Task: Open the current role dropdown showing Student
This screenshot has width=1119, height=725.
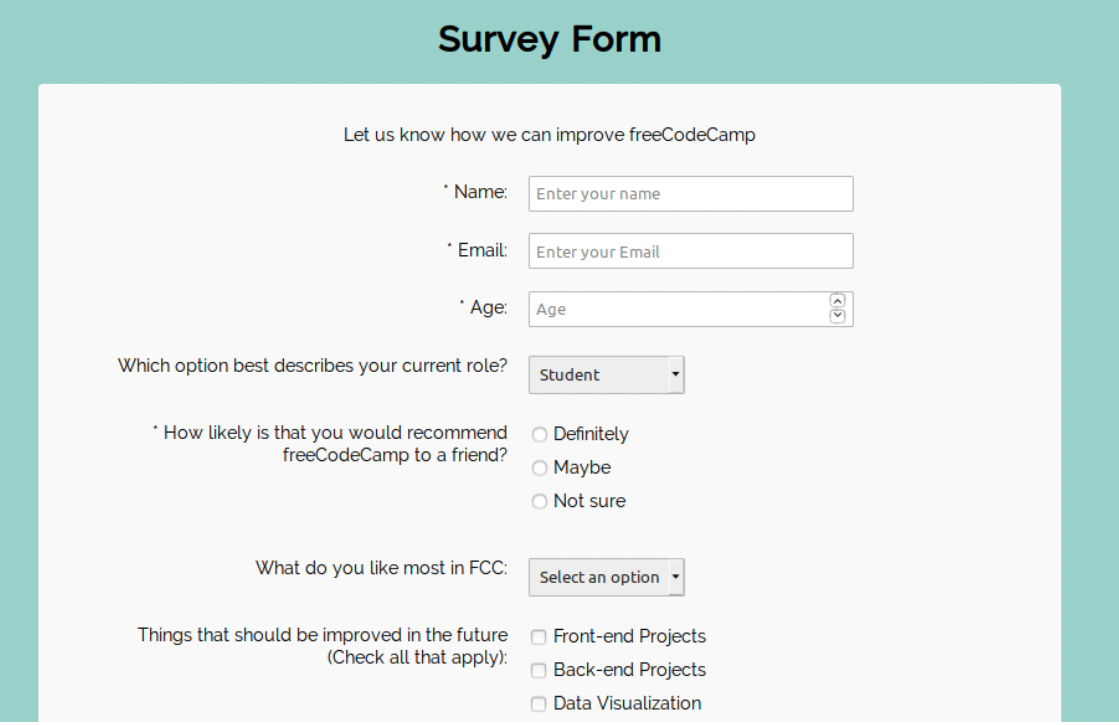Action: pos(600,374)
